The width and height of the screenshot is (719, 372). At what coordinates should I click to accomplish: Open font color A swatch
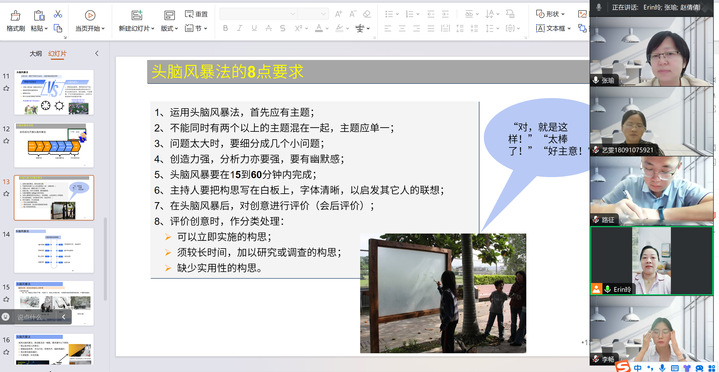(x=319, y=28)
